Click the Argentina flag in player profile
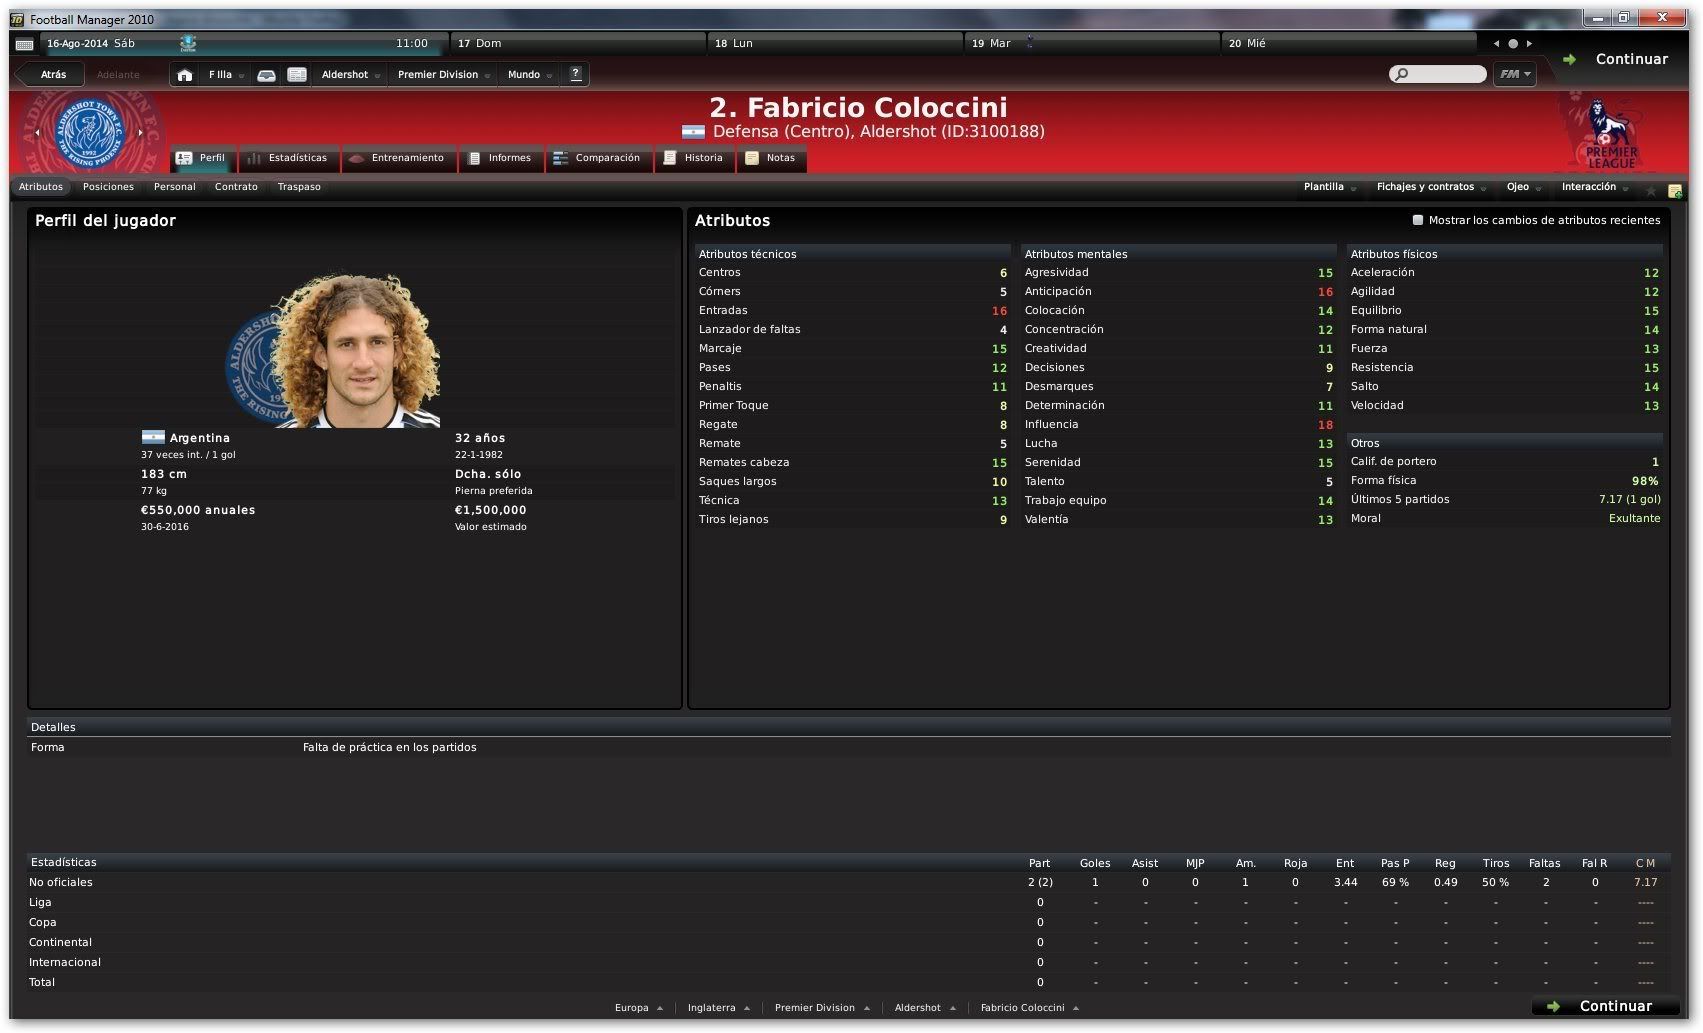 (x=153, y=437)
